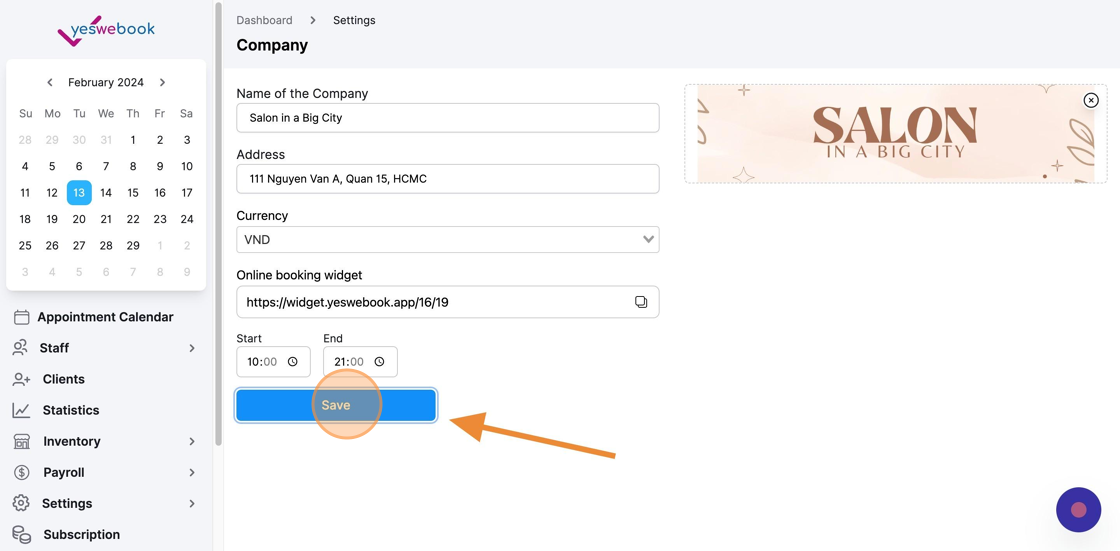This screenshot has height=551, width=1120.
Task: Save the company settings
Action: (336, 405)
